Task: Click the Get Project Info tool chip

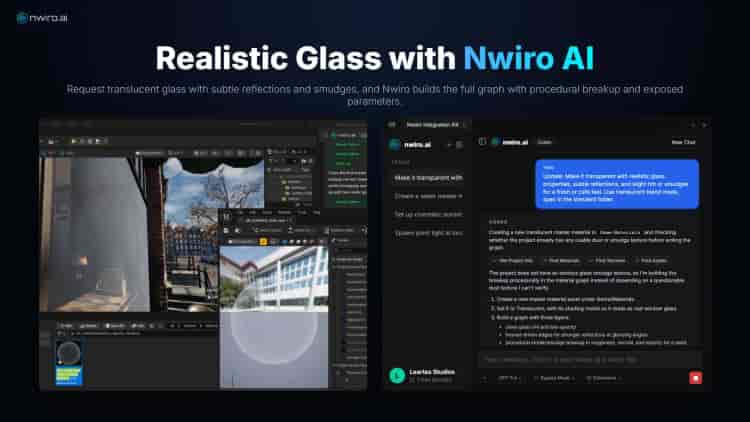Action: (x=515, y=260)
